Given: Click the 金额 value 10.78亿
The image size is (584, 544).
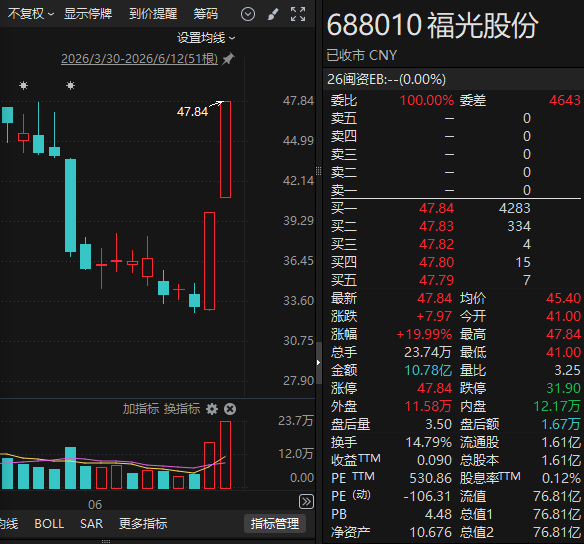Looking at the screenshot, I should pyautogui.click(x=428, y=370).
